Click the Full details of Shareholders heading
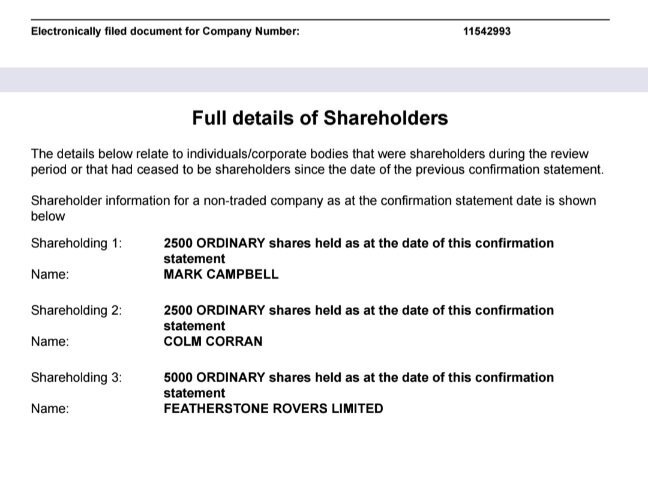This screenshot has width=648, height=494. pyautogui.click(x=320, y=118)
